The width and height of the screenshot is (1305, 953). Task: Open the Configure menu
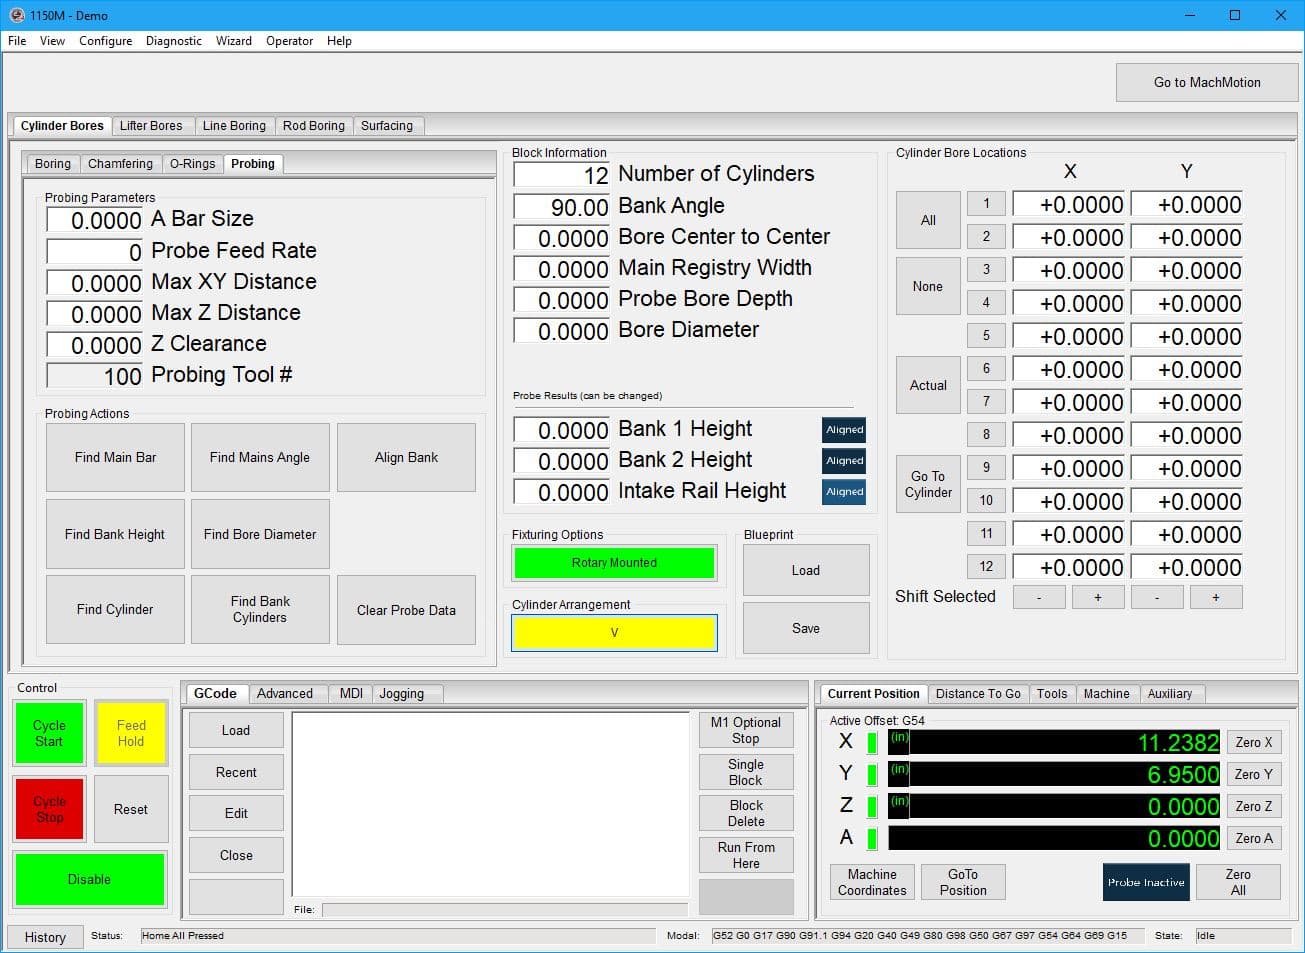tap(105, 41)
